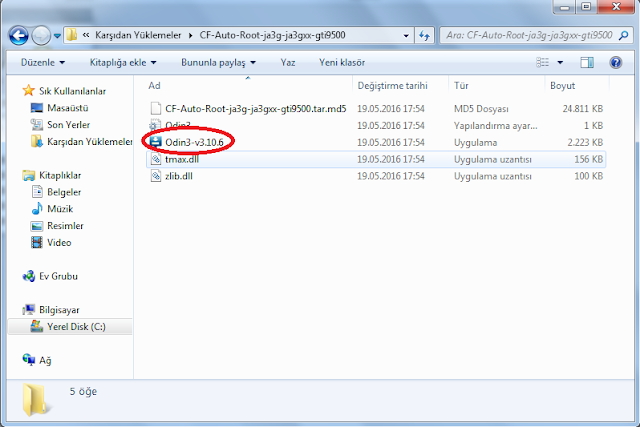640x427 pixels.
Task: Click the tmax.dll file icon
Action: coord(156,159)
